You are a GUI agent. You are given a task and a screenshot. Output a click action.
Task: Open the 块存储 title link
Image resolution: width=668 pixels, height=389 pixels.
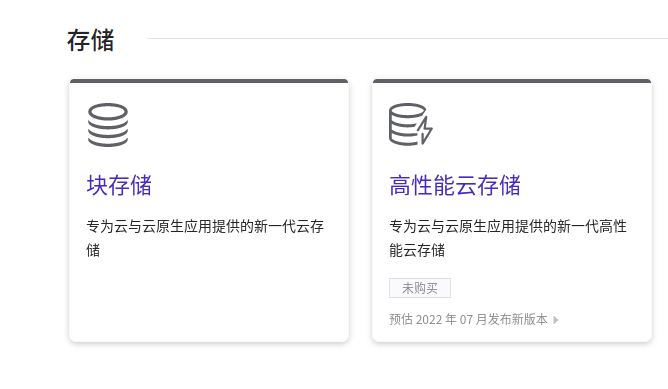click(119, 185)
